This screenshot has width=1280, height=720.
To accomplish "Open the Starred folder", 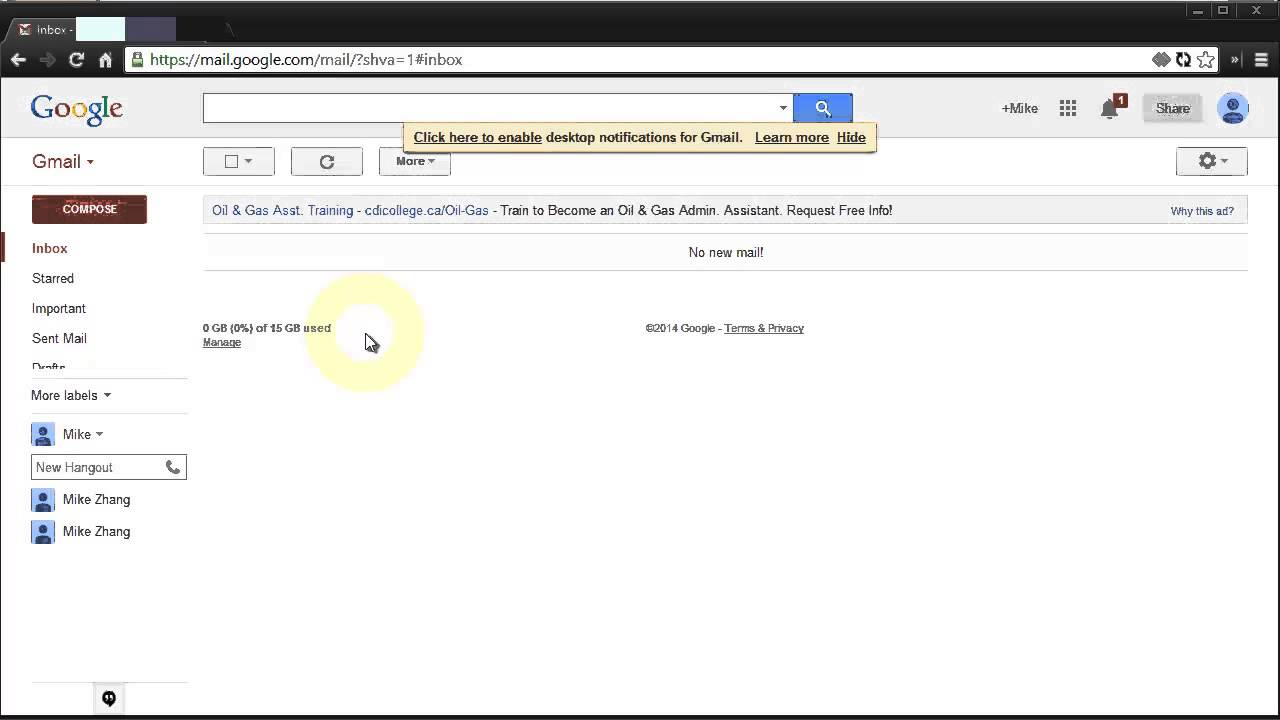I will click(53, 278).
